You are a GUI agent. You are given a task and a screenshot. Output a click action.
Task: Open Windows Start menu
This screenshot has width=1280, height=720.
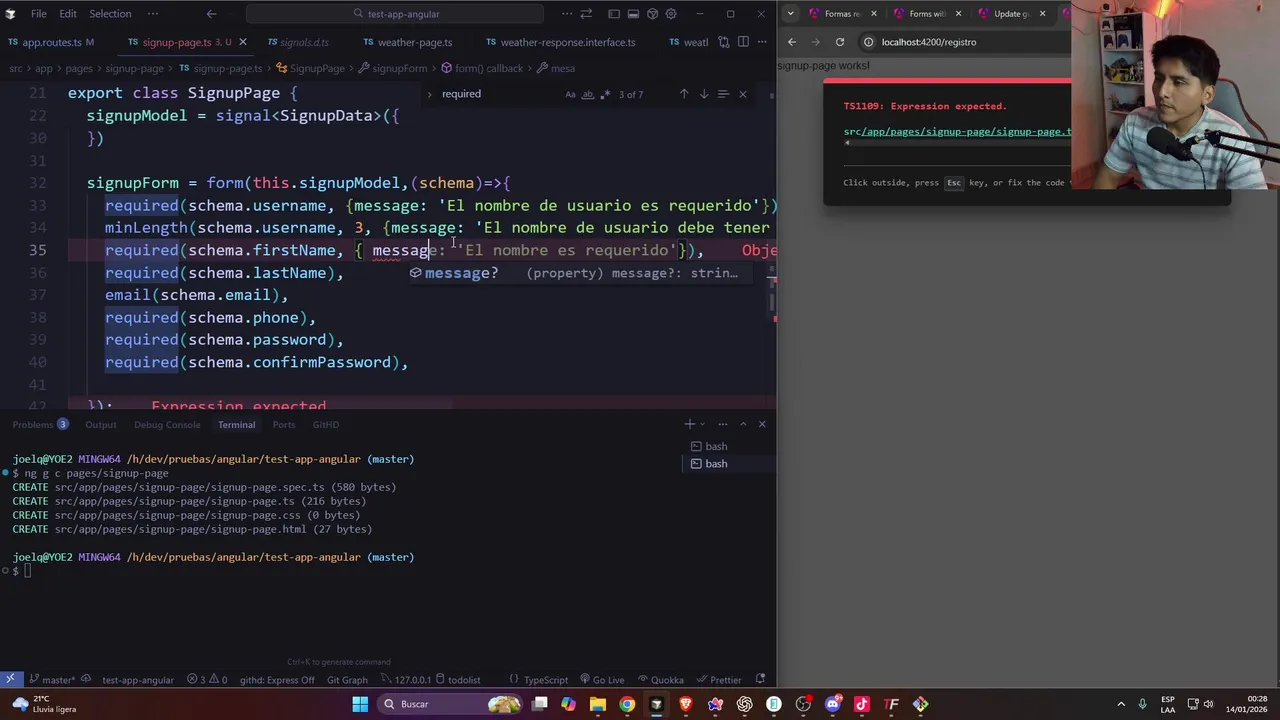click(360, 704)
